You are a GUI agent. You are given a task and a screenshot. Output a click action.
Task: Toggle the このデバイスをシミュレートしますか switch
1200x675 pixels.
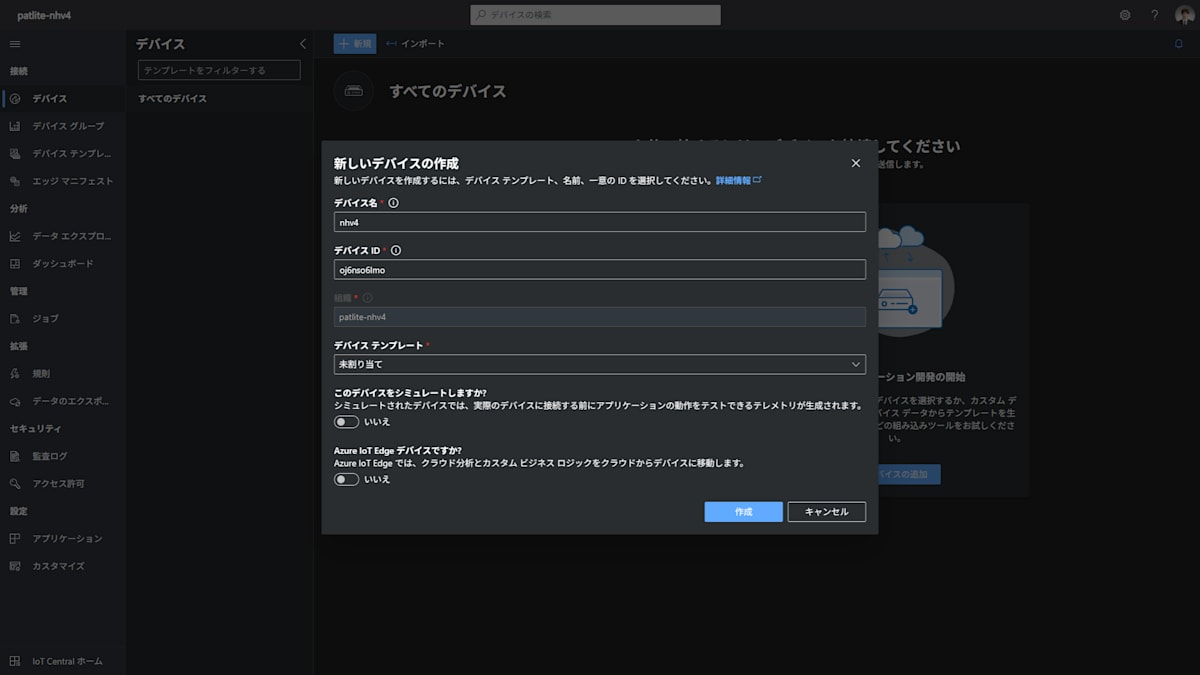346,422
